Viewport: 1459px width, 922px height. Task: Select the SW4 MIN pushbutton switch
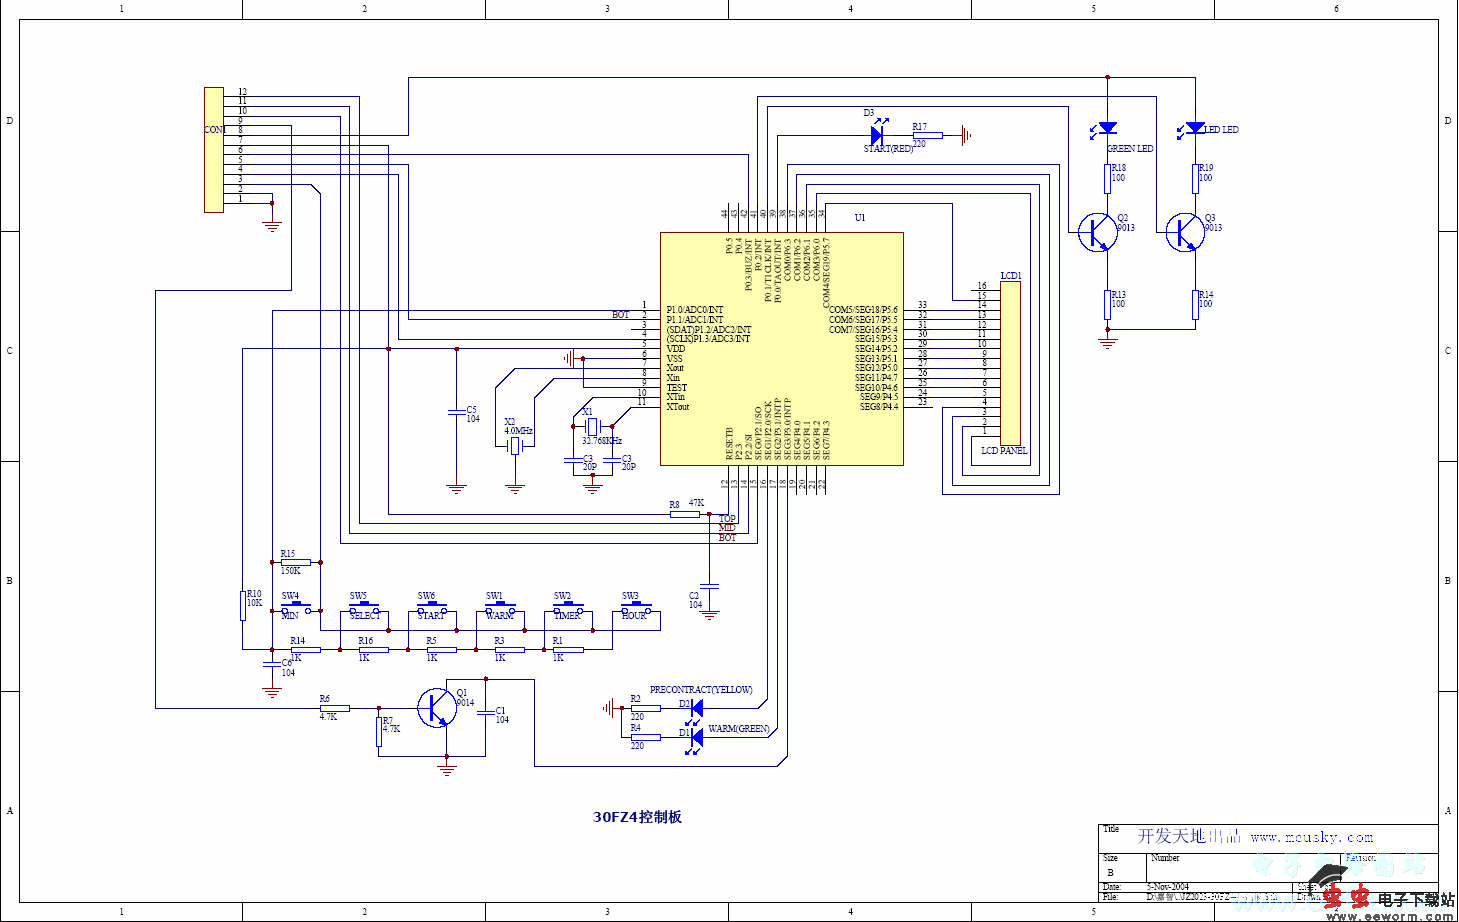pos(295,608)
